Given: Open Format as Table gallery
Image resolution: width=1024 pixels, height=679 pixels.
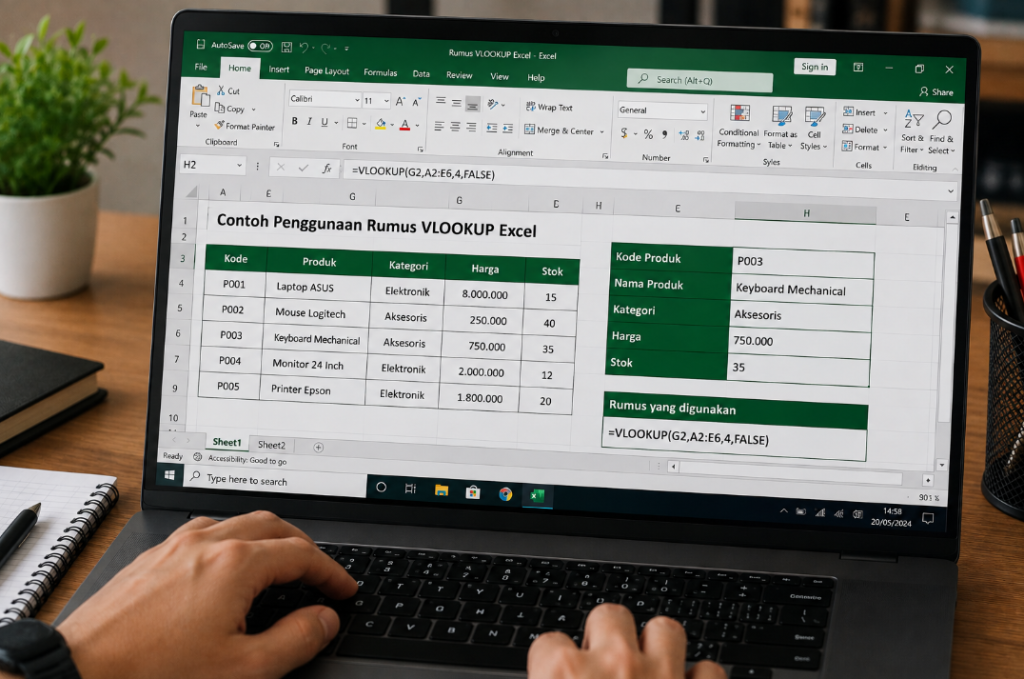Looking at the screenshot, I should point(780,128).
